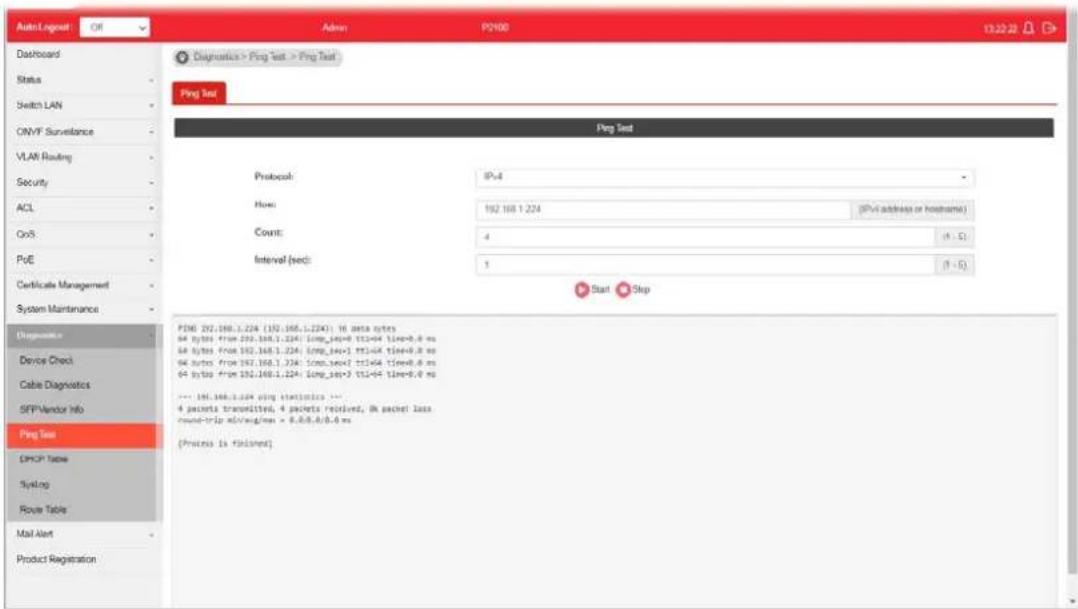The image size is (1078, 609).
Task: Open the Auto Logout dropdown
Action: [115, 27]
